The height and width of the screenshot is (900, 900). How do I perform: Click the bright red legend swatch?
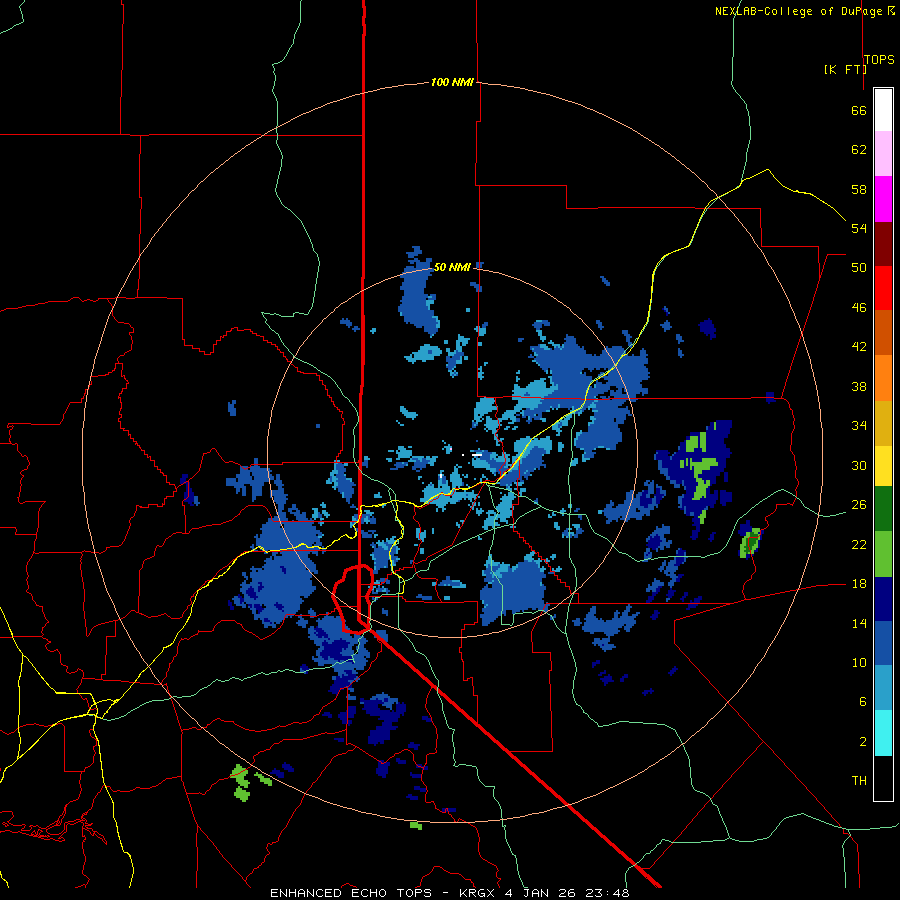click(883, 288)
